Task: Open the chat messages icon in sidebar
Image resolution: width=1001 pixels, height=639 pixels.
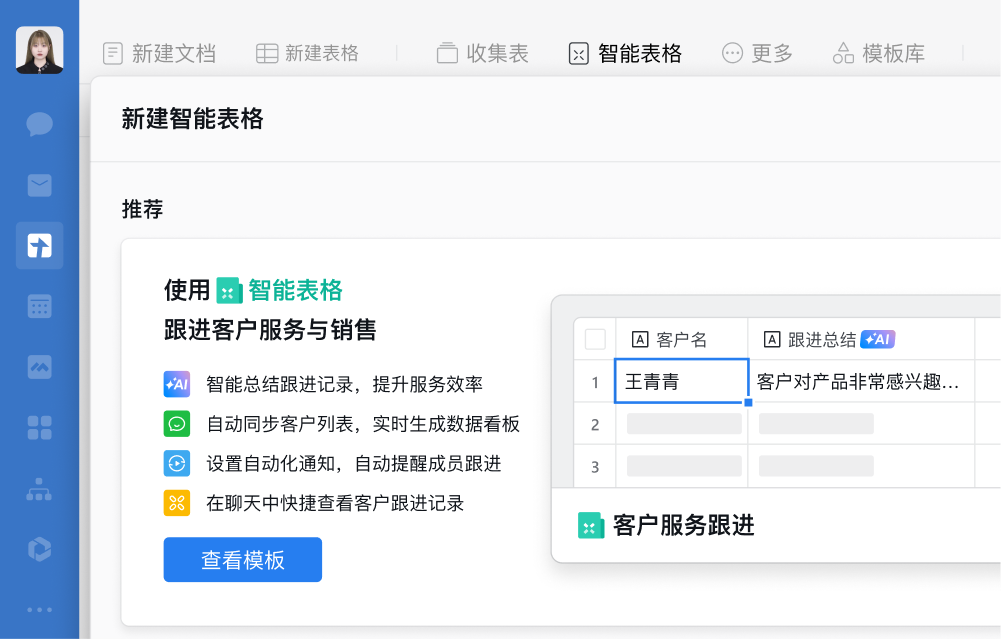Action: point(39,124)
